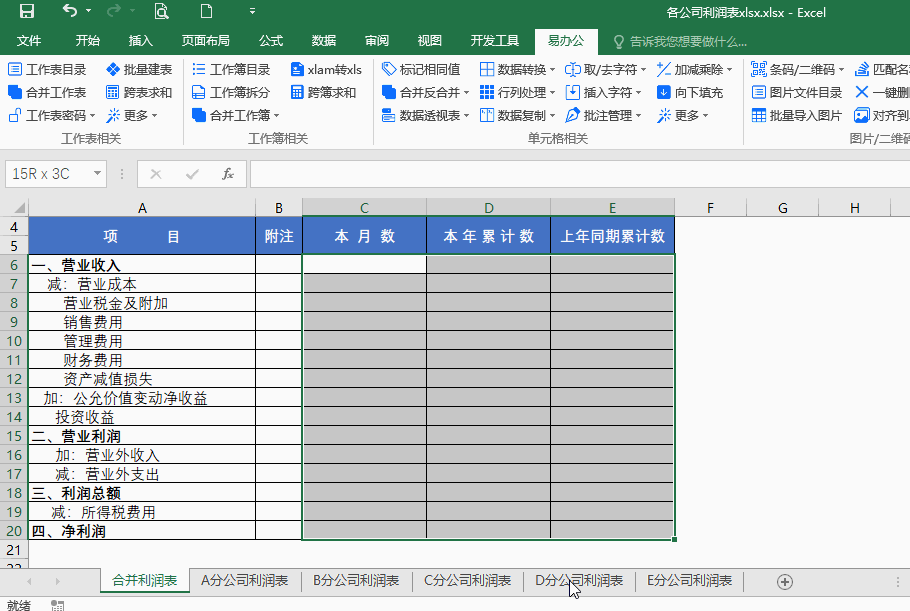The width and height of the screenshot is (910, 611).
Task: Click the 本 月 数 header cell
Action: coord(364,236)
